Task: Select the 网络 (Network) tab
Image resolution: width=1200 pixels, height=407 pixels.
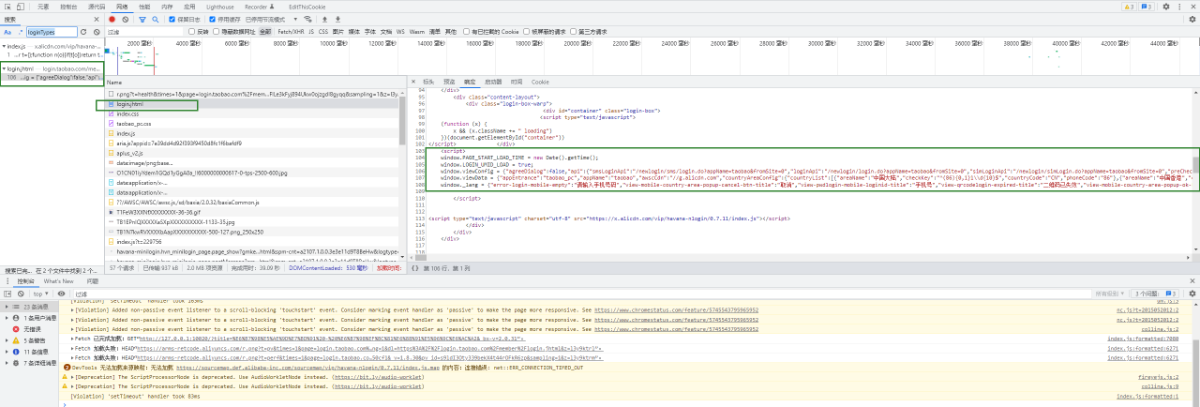Action: tap(122, 7)
